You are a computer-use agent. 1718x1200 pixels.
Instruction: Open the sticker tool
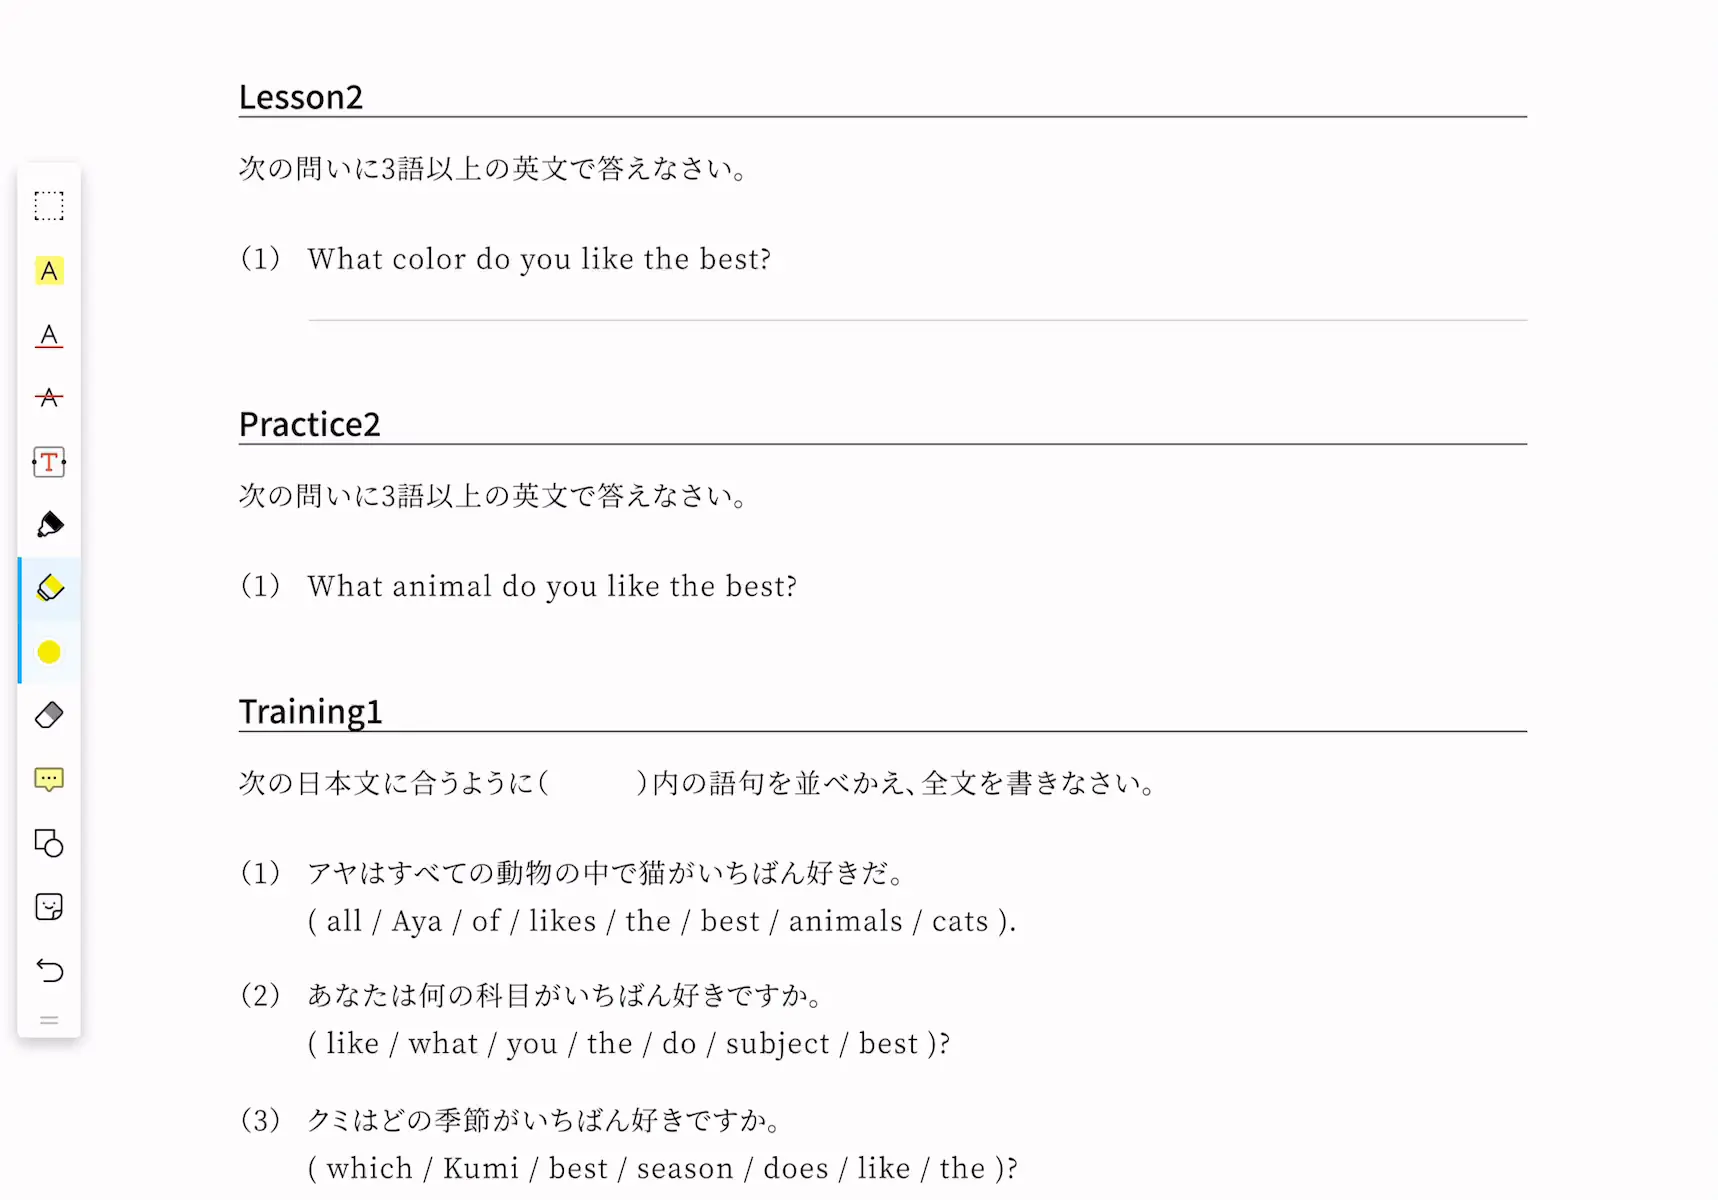click(x=49, y=907)
